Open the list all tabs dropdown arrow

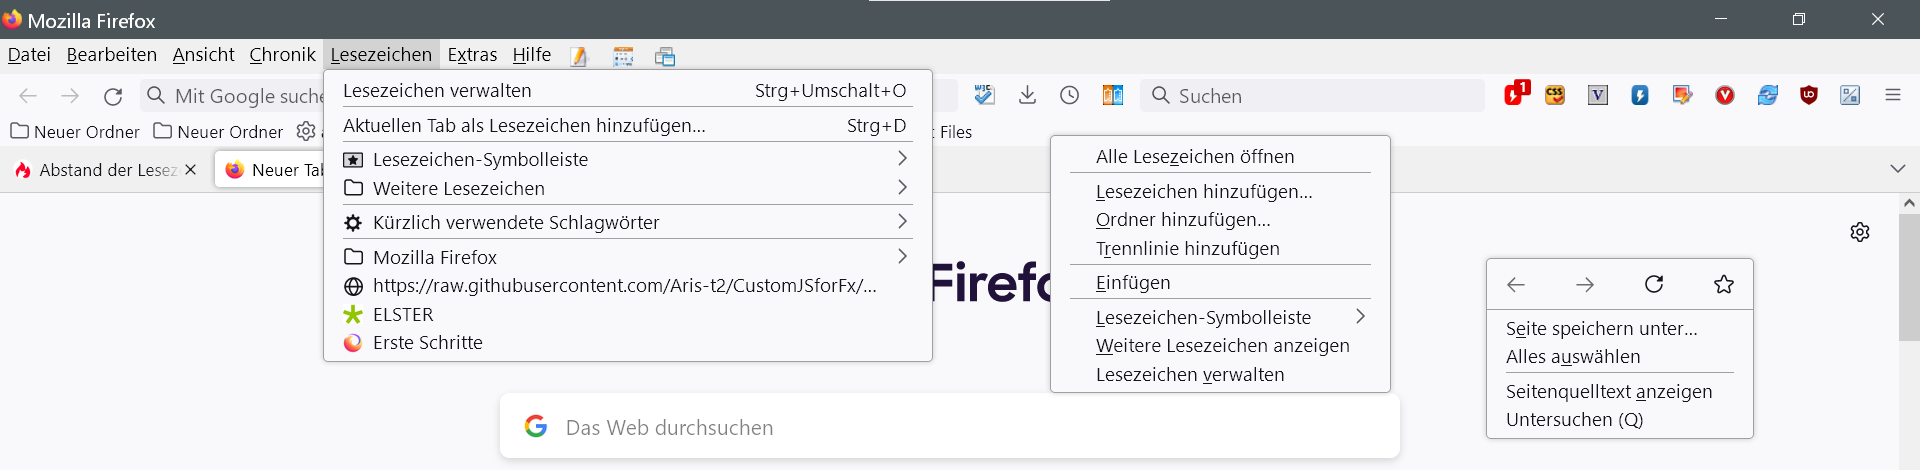click(1897, 169)
